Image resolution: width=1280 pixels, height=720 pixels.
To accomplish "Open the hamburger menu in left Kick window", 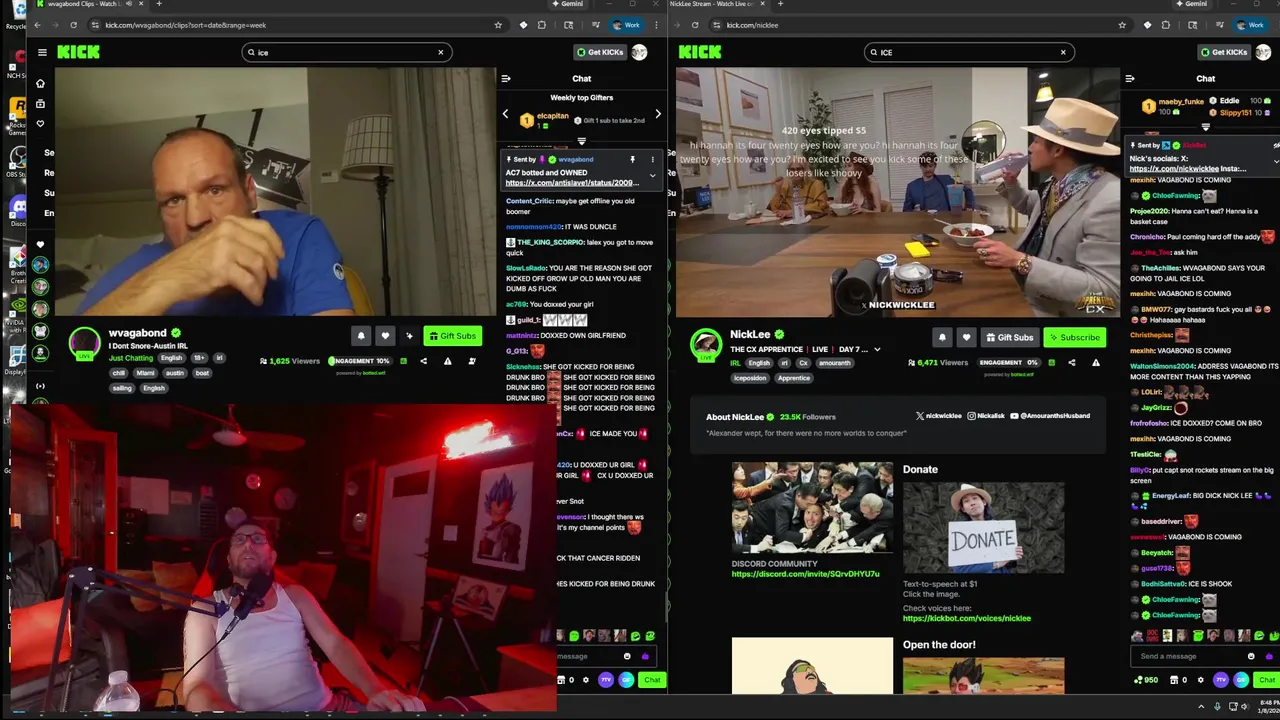I will click(x=42, y=52).
